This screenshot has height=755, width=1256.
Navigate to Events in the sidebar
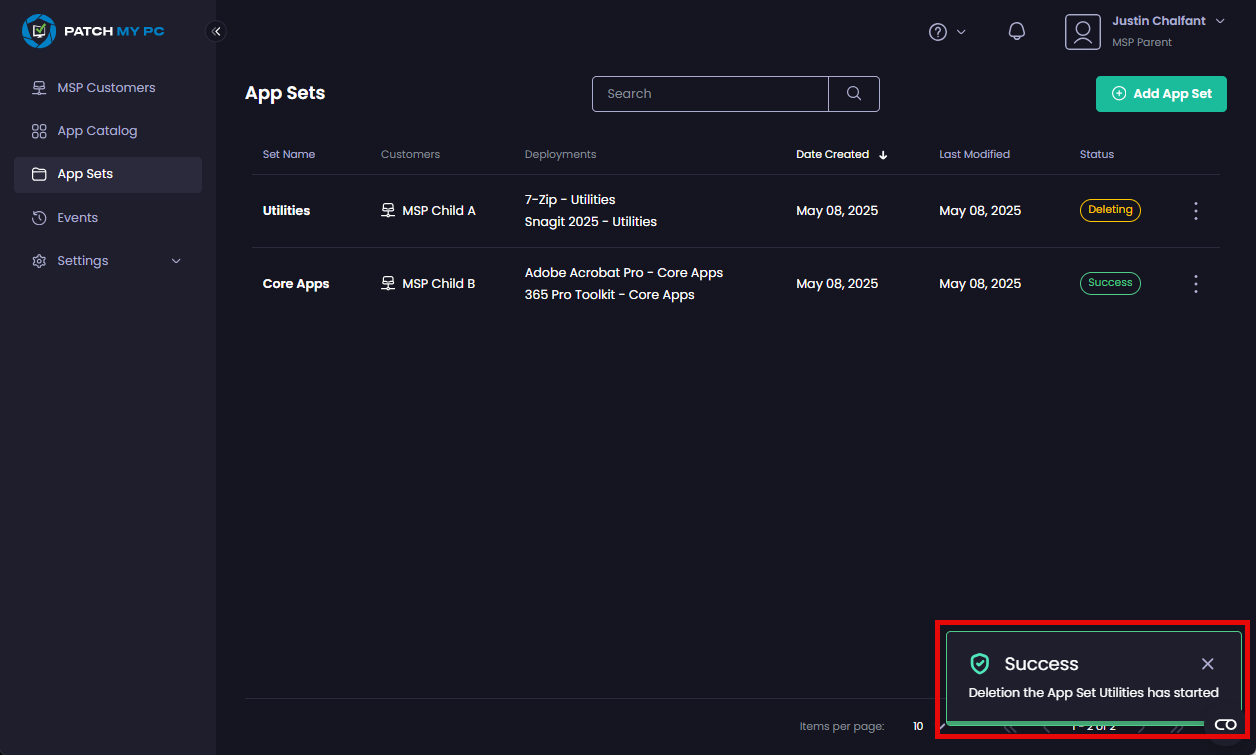[x=77, y=218]
